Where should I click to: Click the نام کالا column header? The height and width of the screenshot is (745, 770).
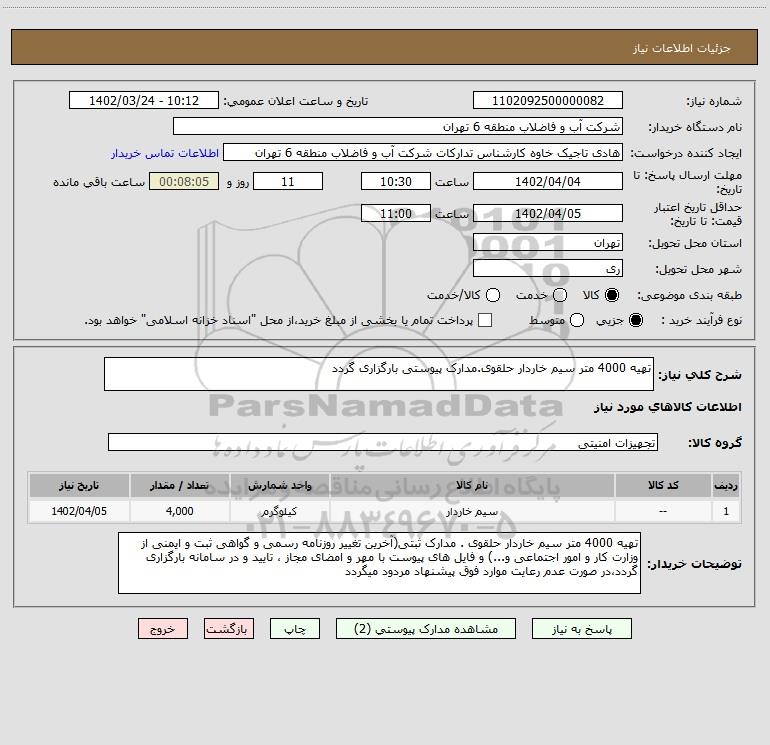click(x=472, y=486)
